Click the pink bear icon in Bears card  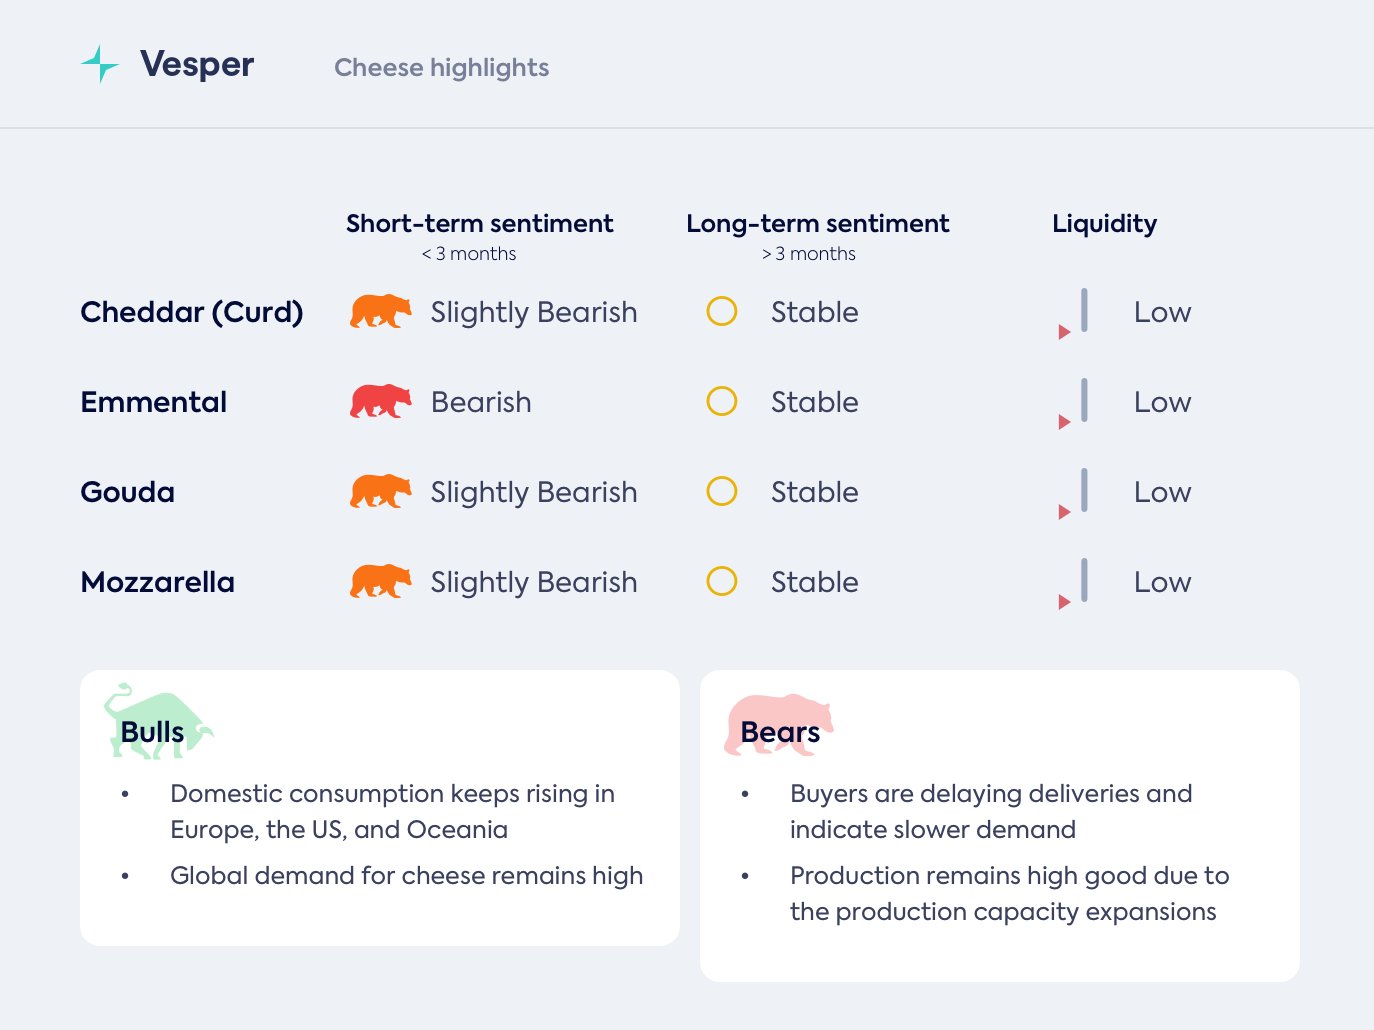(778, 724)
